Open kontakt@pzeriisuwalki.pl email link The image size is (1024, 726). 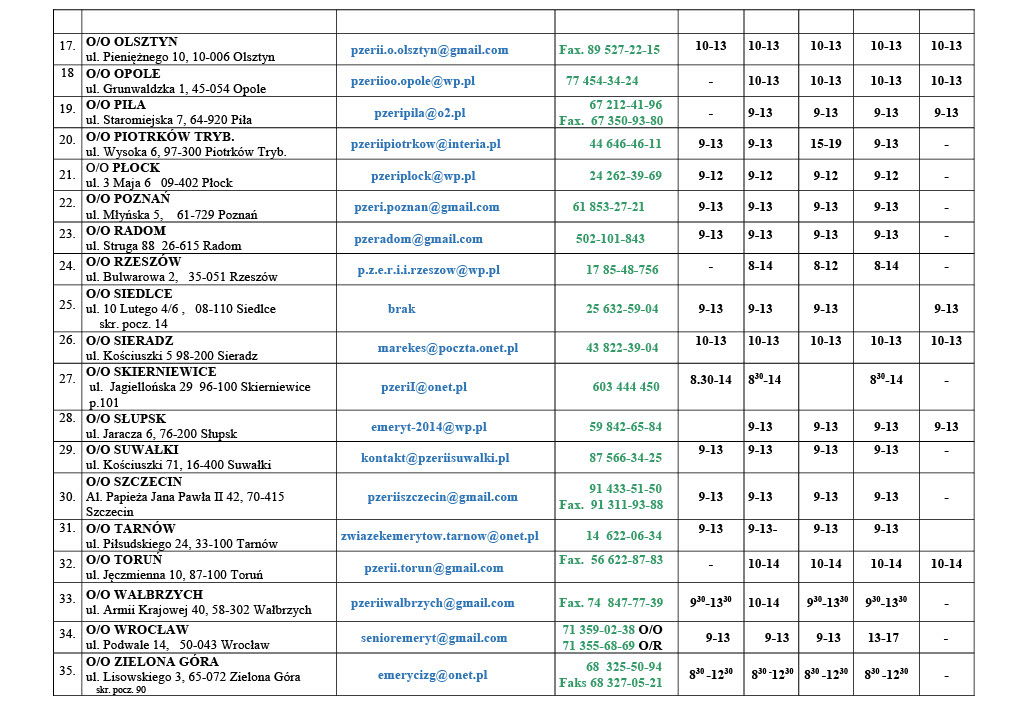[436, 458]
